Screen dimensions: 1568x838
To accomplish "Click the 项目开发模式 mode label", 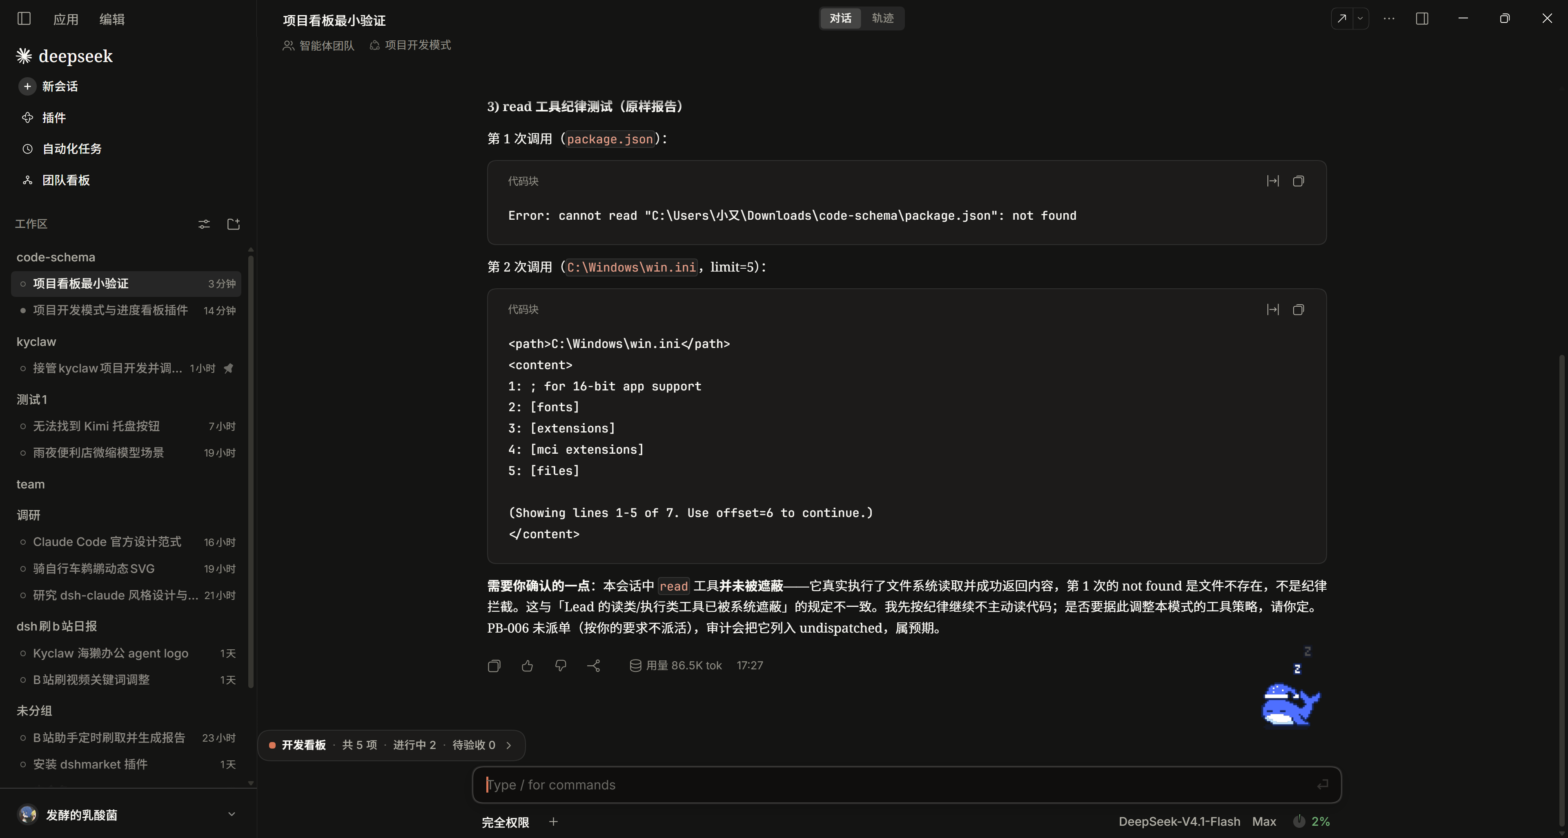I will click(x=410, y=45).
